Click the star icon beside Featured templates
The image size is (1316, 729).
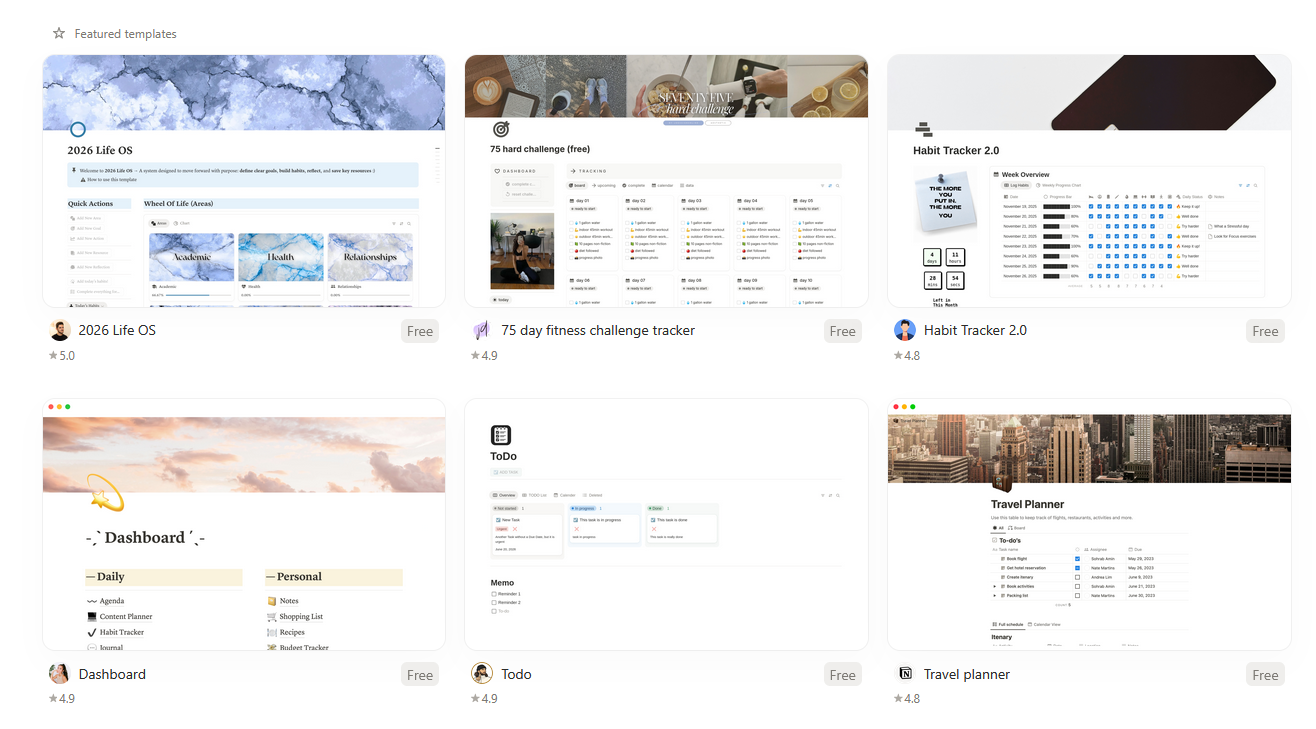click(x=58, y=33)
